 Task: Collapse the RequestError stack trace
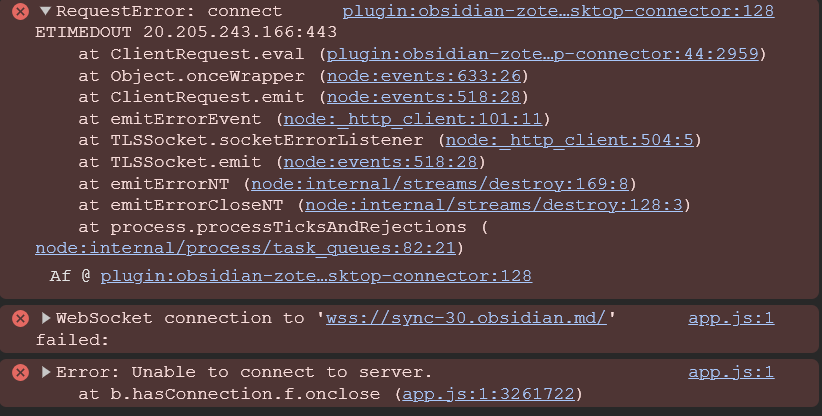point(44,12)
